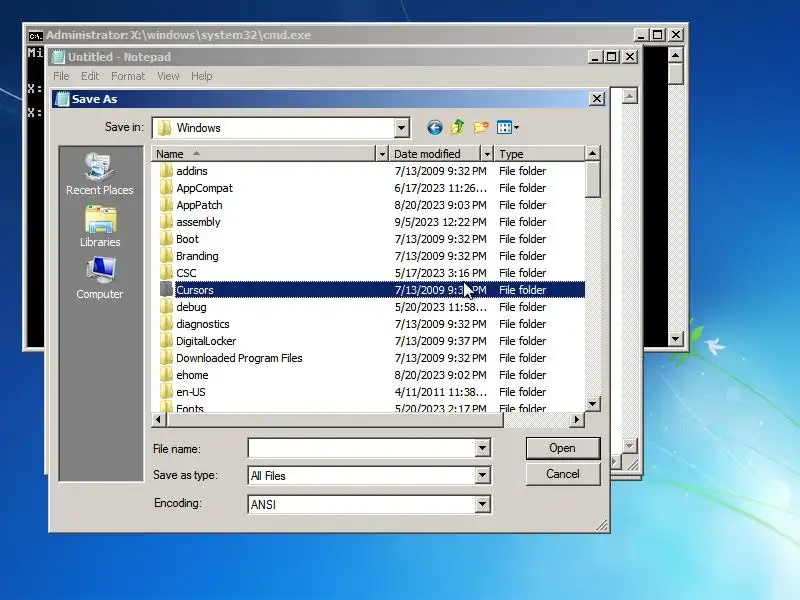Screen dimensions: 800x600
Task: Click the Cancel button
Action: coord(563,474)
